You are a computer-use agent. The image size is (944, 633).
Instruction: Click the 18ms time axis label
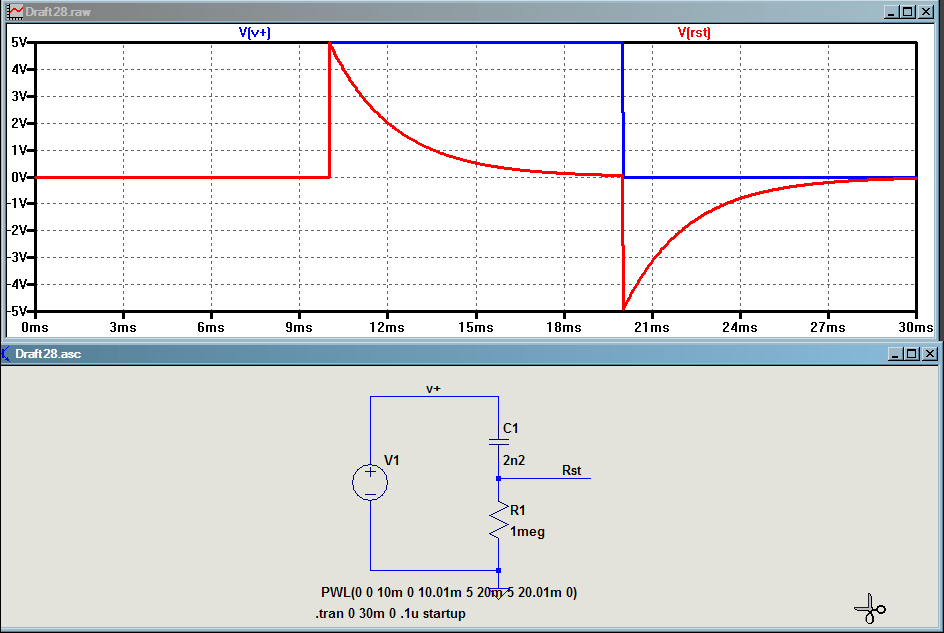[564, 328]
